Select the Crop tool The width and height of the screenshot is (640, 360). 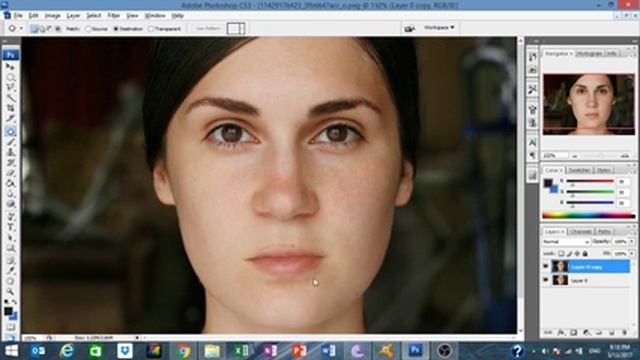10,108
